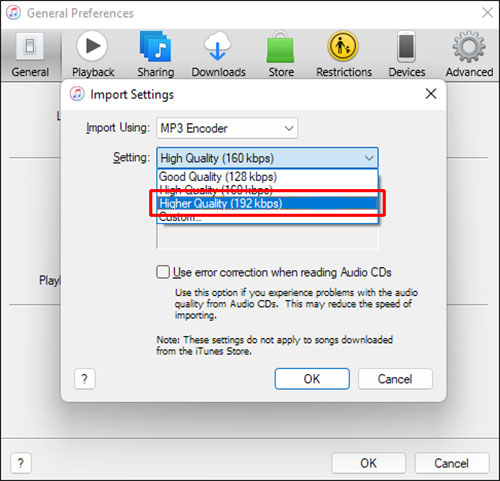Choose the Custom... setting option
The width and height of the screenshot is (500, 481).
coord(267,217)
